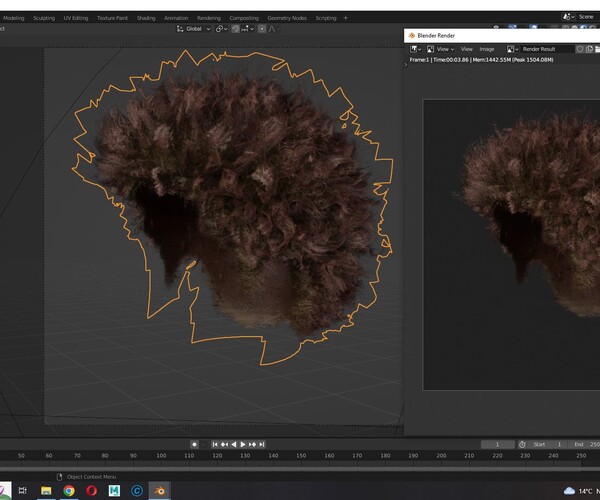The width and height of the screenshot is (600, 500).
Task: Open the Maya icon on the taskbar
Action: pyautogui.click(x=114, y=490)
